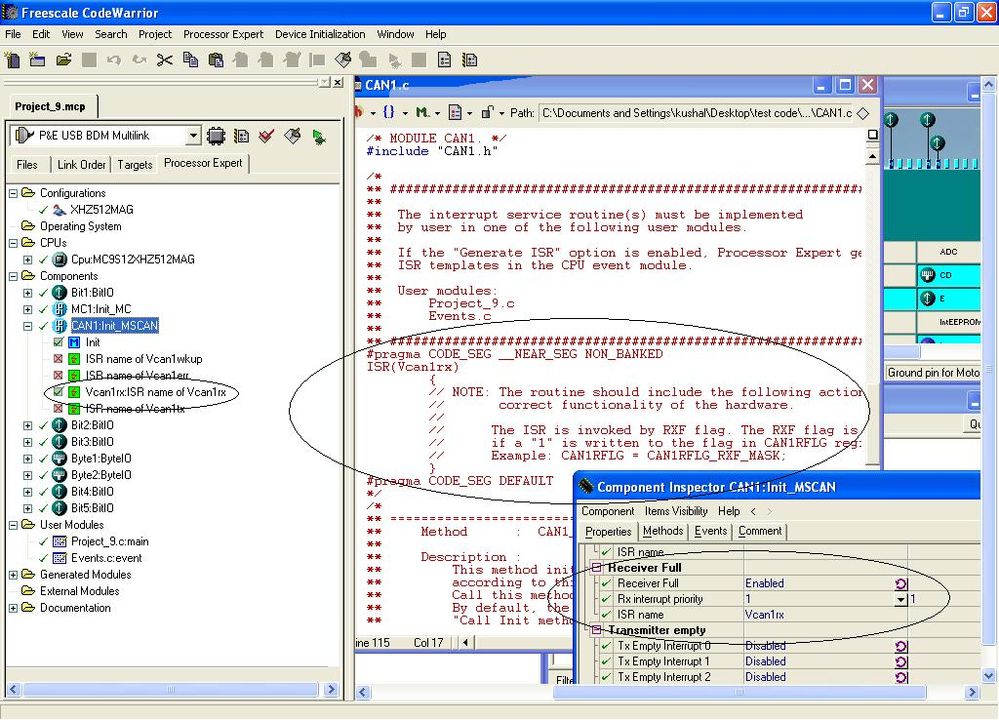Open the Project menu
999x720 pixels.
[155, 34]
